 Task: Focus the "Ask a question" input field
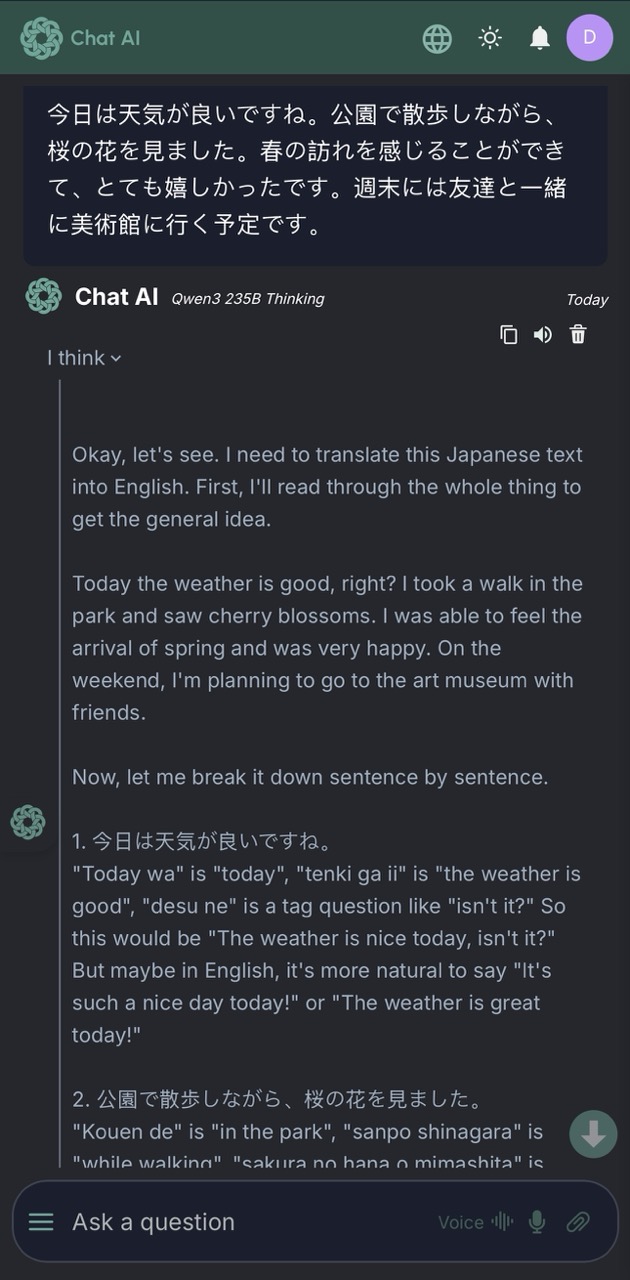(240, 1222)
